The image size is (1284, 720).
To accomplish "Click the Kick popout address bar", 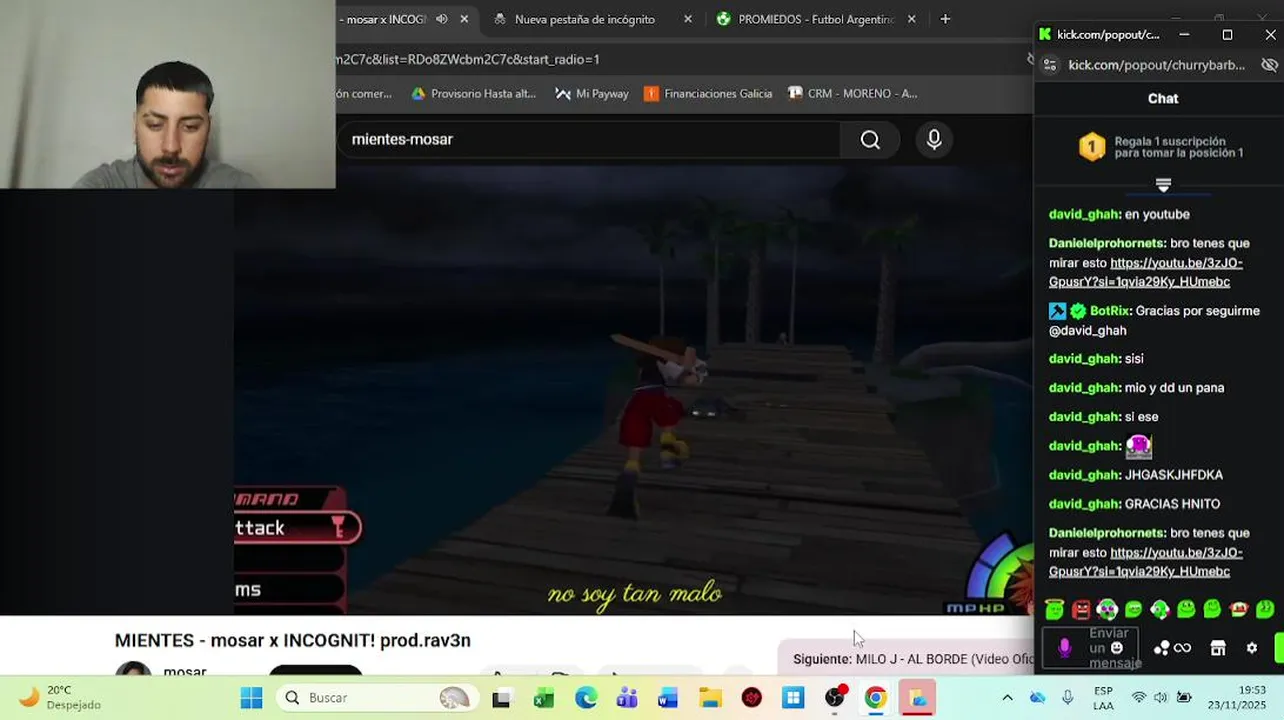I will point(1156,65).
